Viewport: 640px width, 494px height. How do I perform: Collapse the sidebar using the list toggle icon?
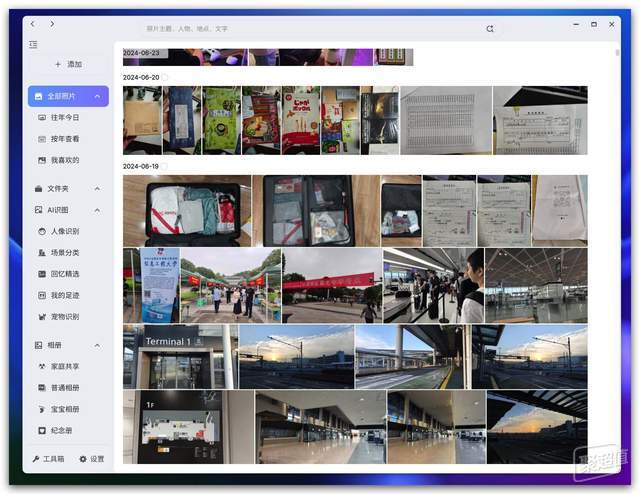pos(33,45)
